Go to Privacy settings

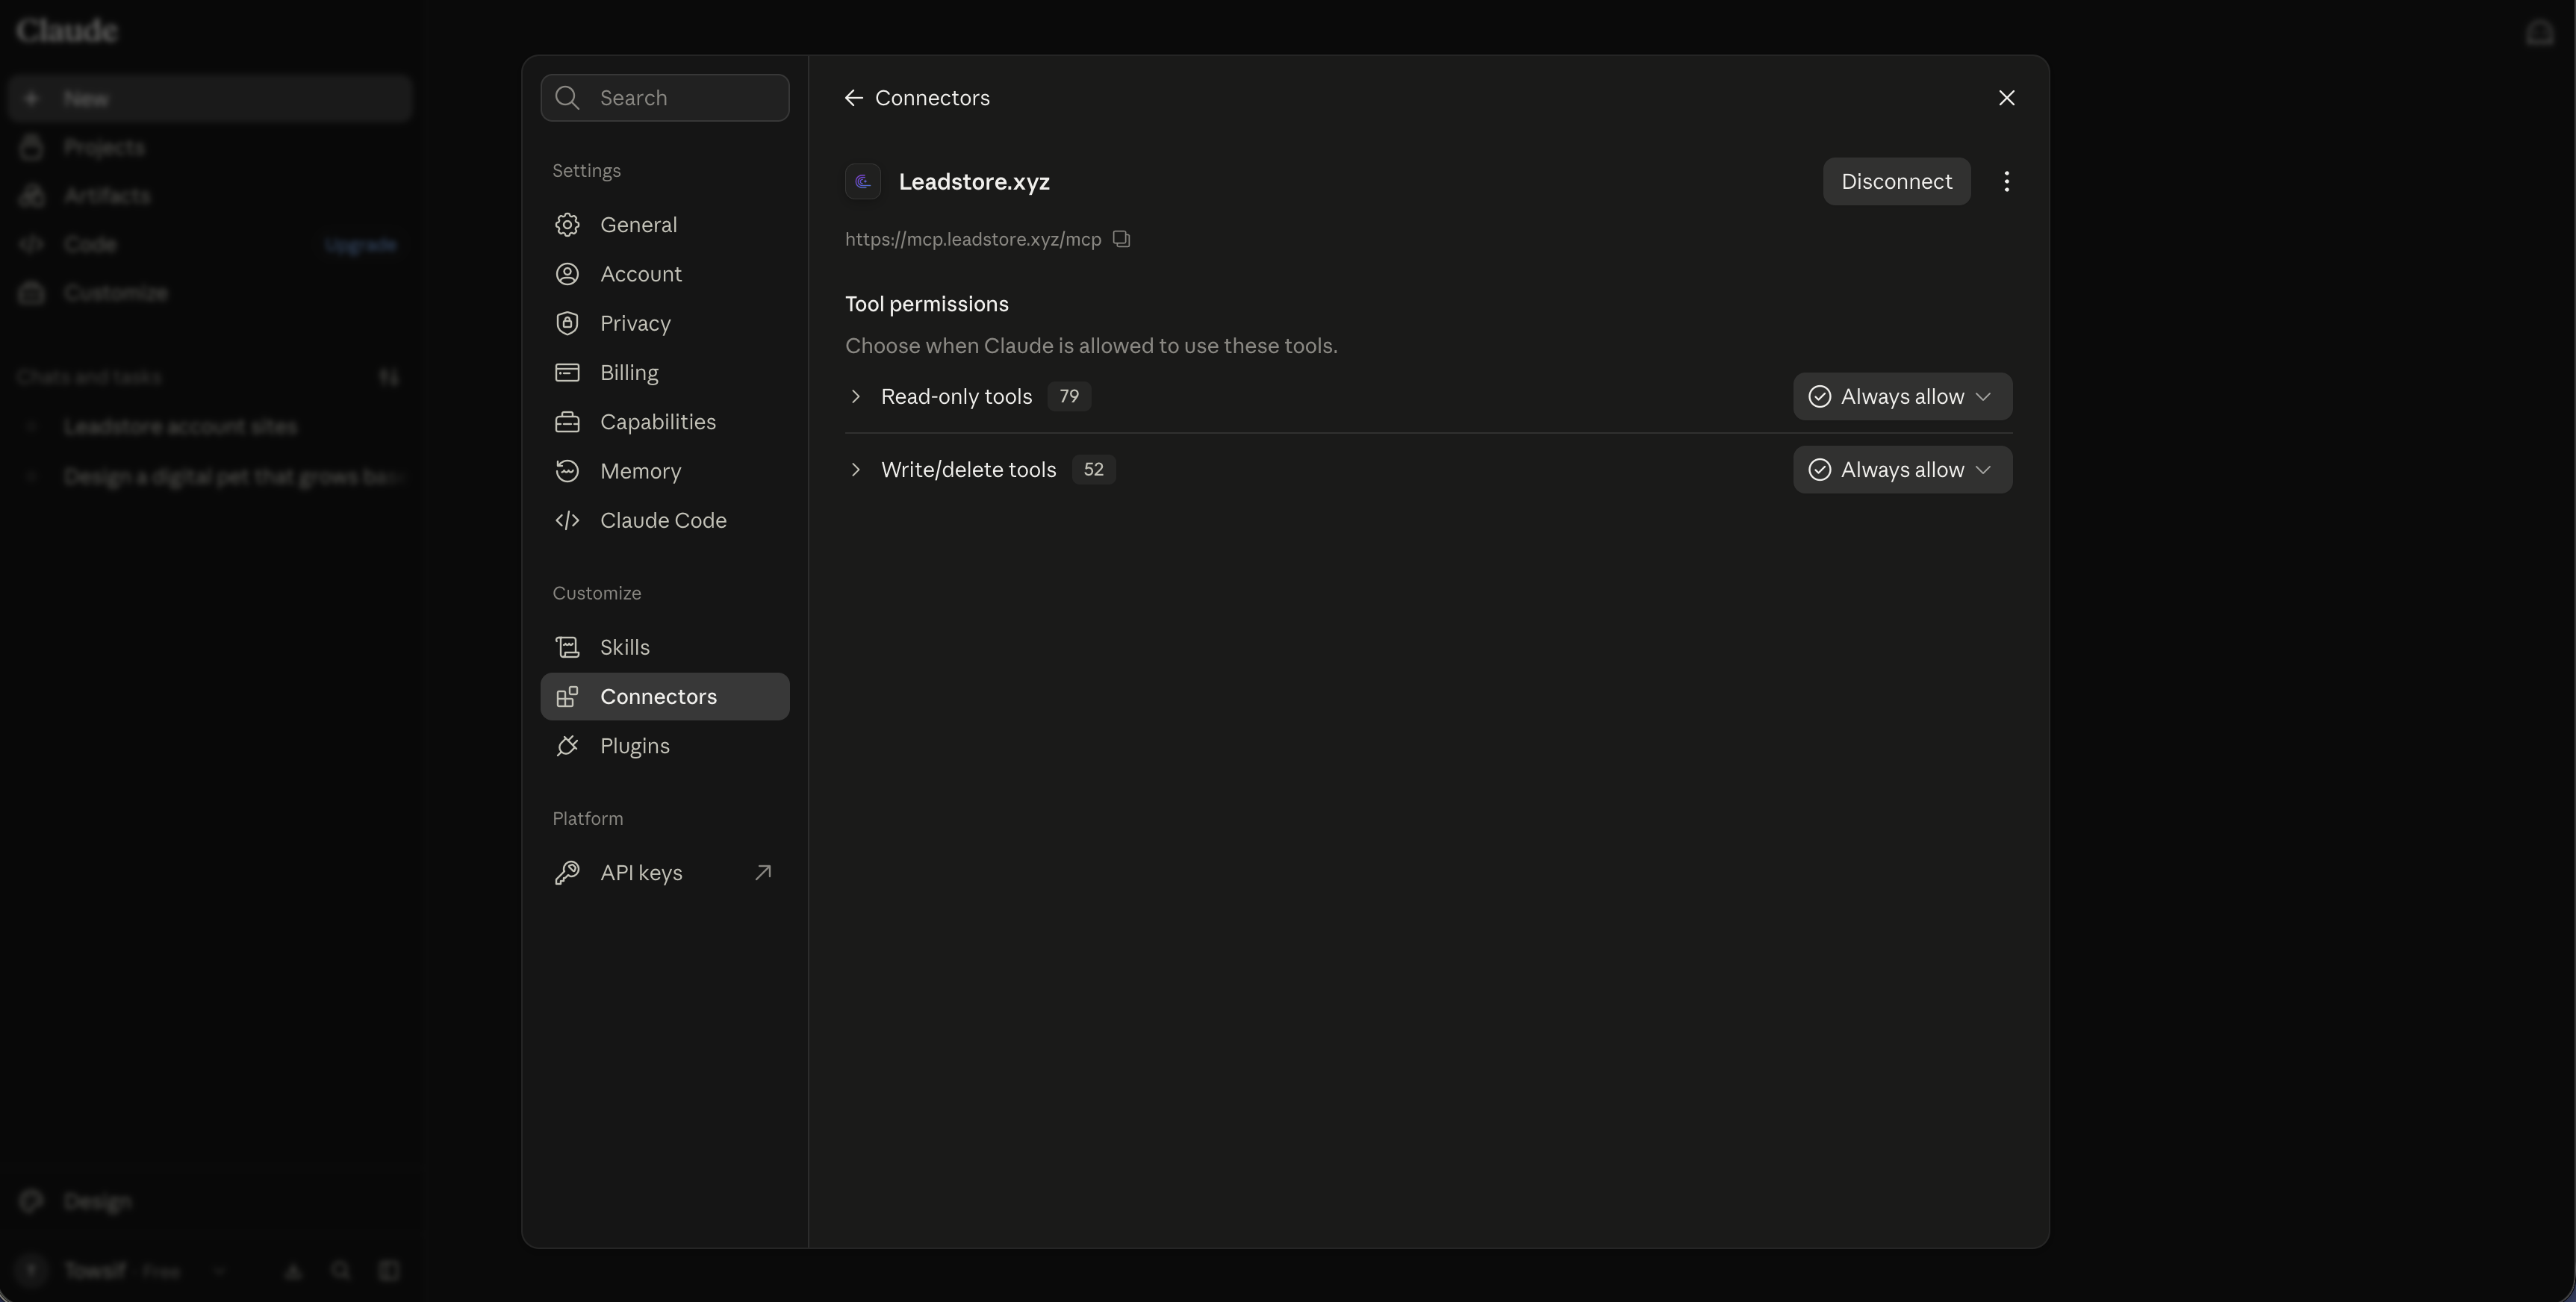664,323
